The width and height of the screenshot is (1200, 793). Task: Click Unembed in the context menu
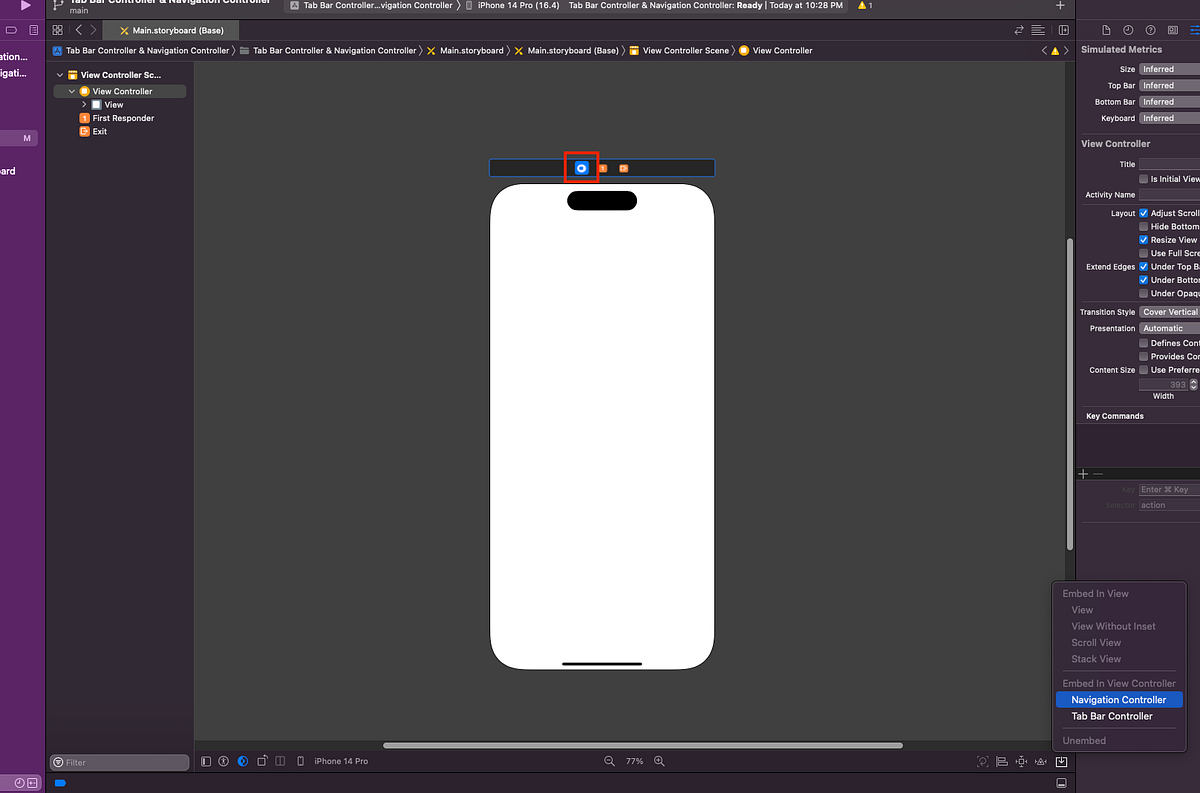[x=1087, y=740]
